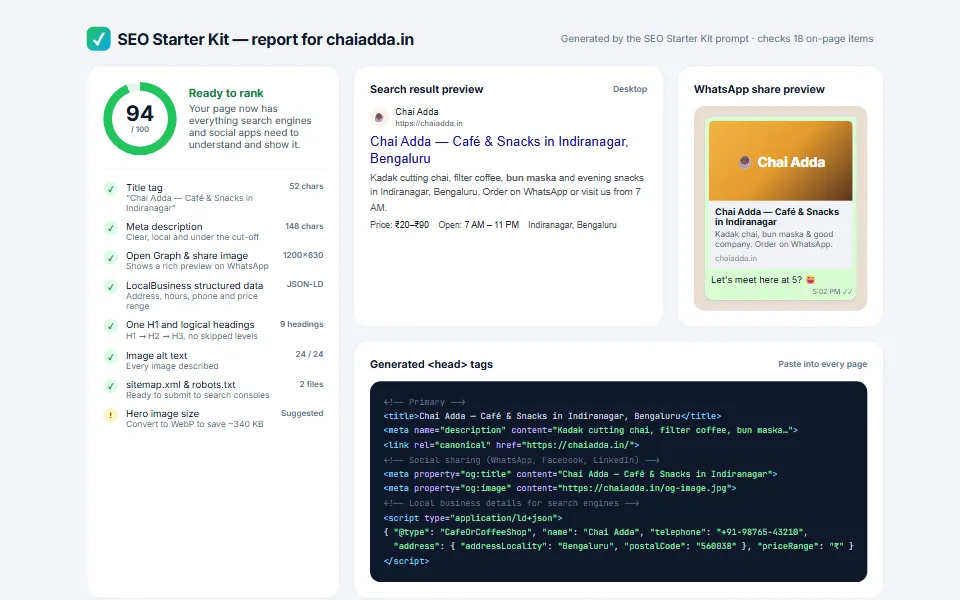Click the 94/100 score ring
The image size is (960, 600).
(x=140, y=118)
